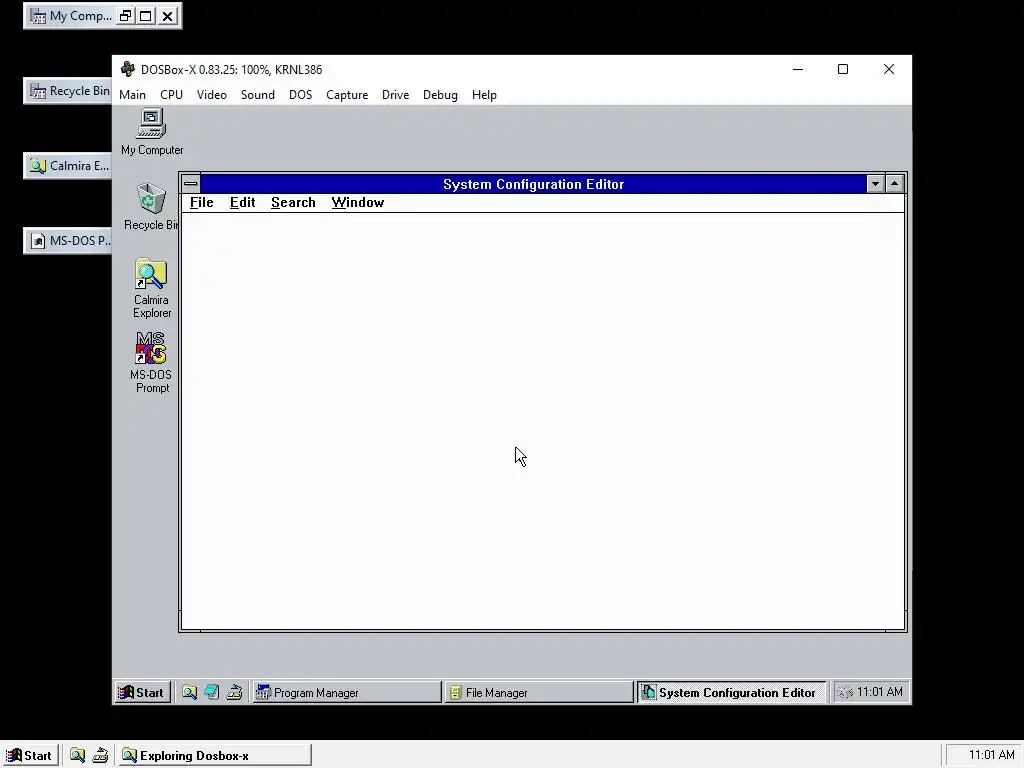Maximize System Configuration Editor with up arrow
1024x768 pixels.
[x=895, y=184]
